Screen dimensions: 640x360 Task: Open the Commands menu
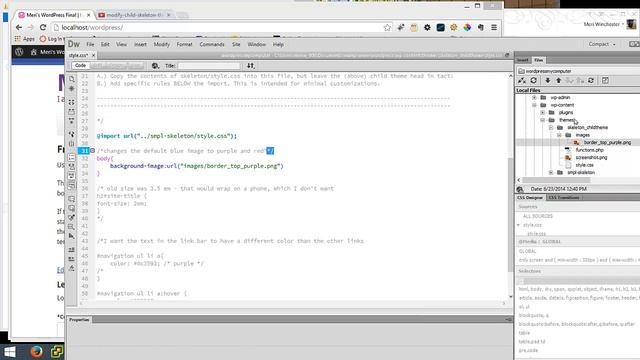coord(212,44)
